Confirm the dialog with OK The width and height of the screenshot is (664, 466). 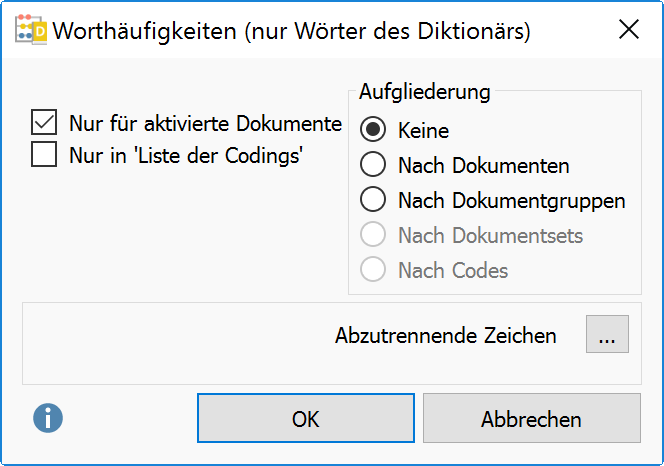pos(305,418)
